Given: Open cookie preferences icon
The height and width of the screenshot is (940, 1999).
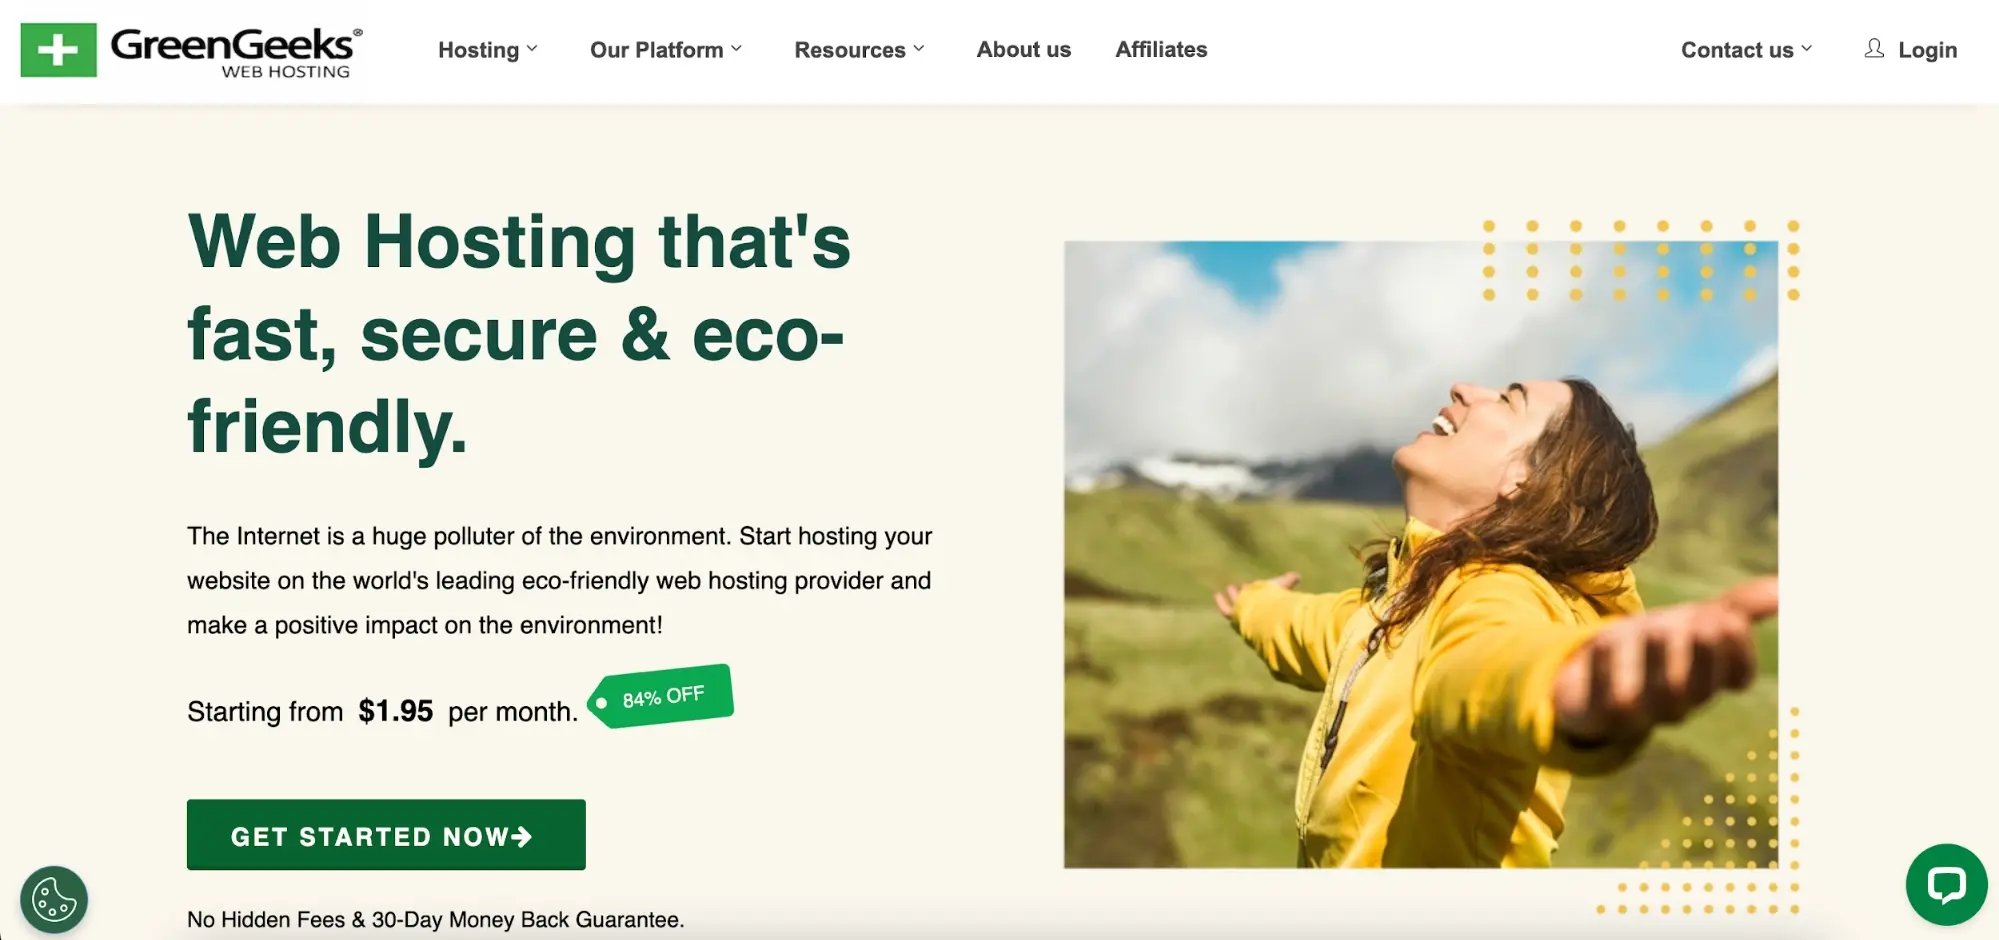Looking at the screenshot, I should 54,900.
